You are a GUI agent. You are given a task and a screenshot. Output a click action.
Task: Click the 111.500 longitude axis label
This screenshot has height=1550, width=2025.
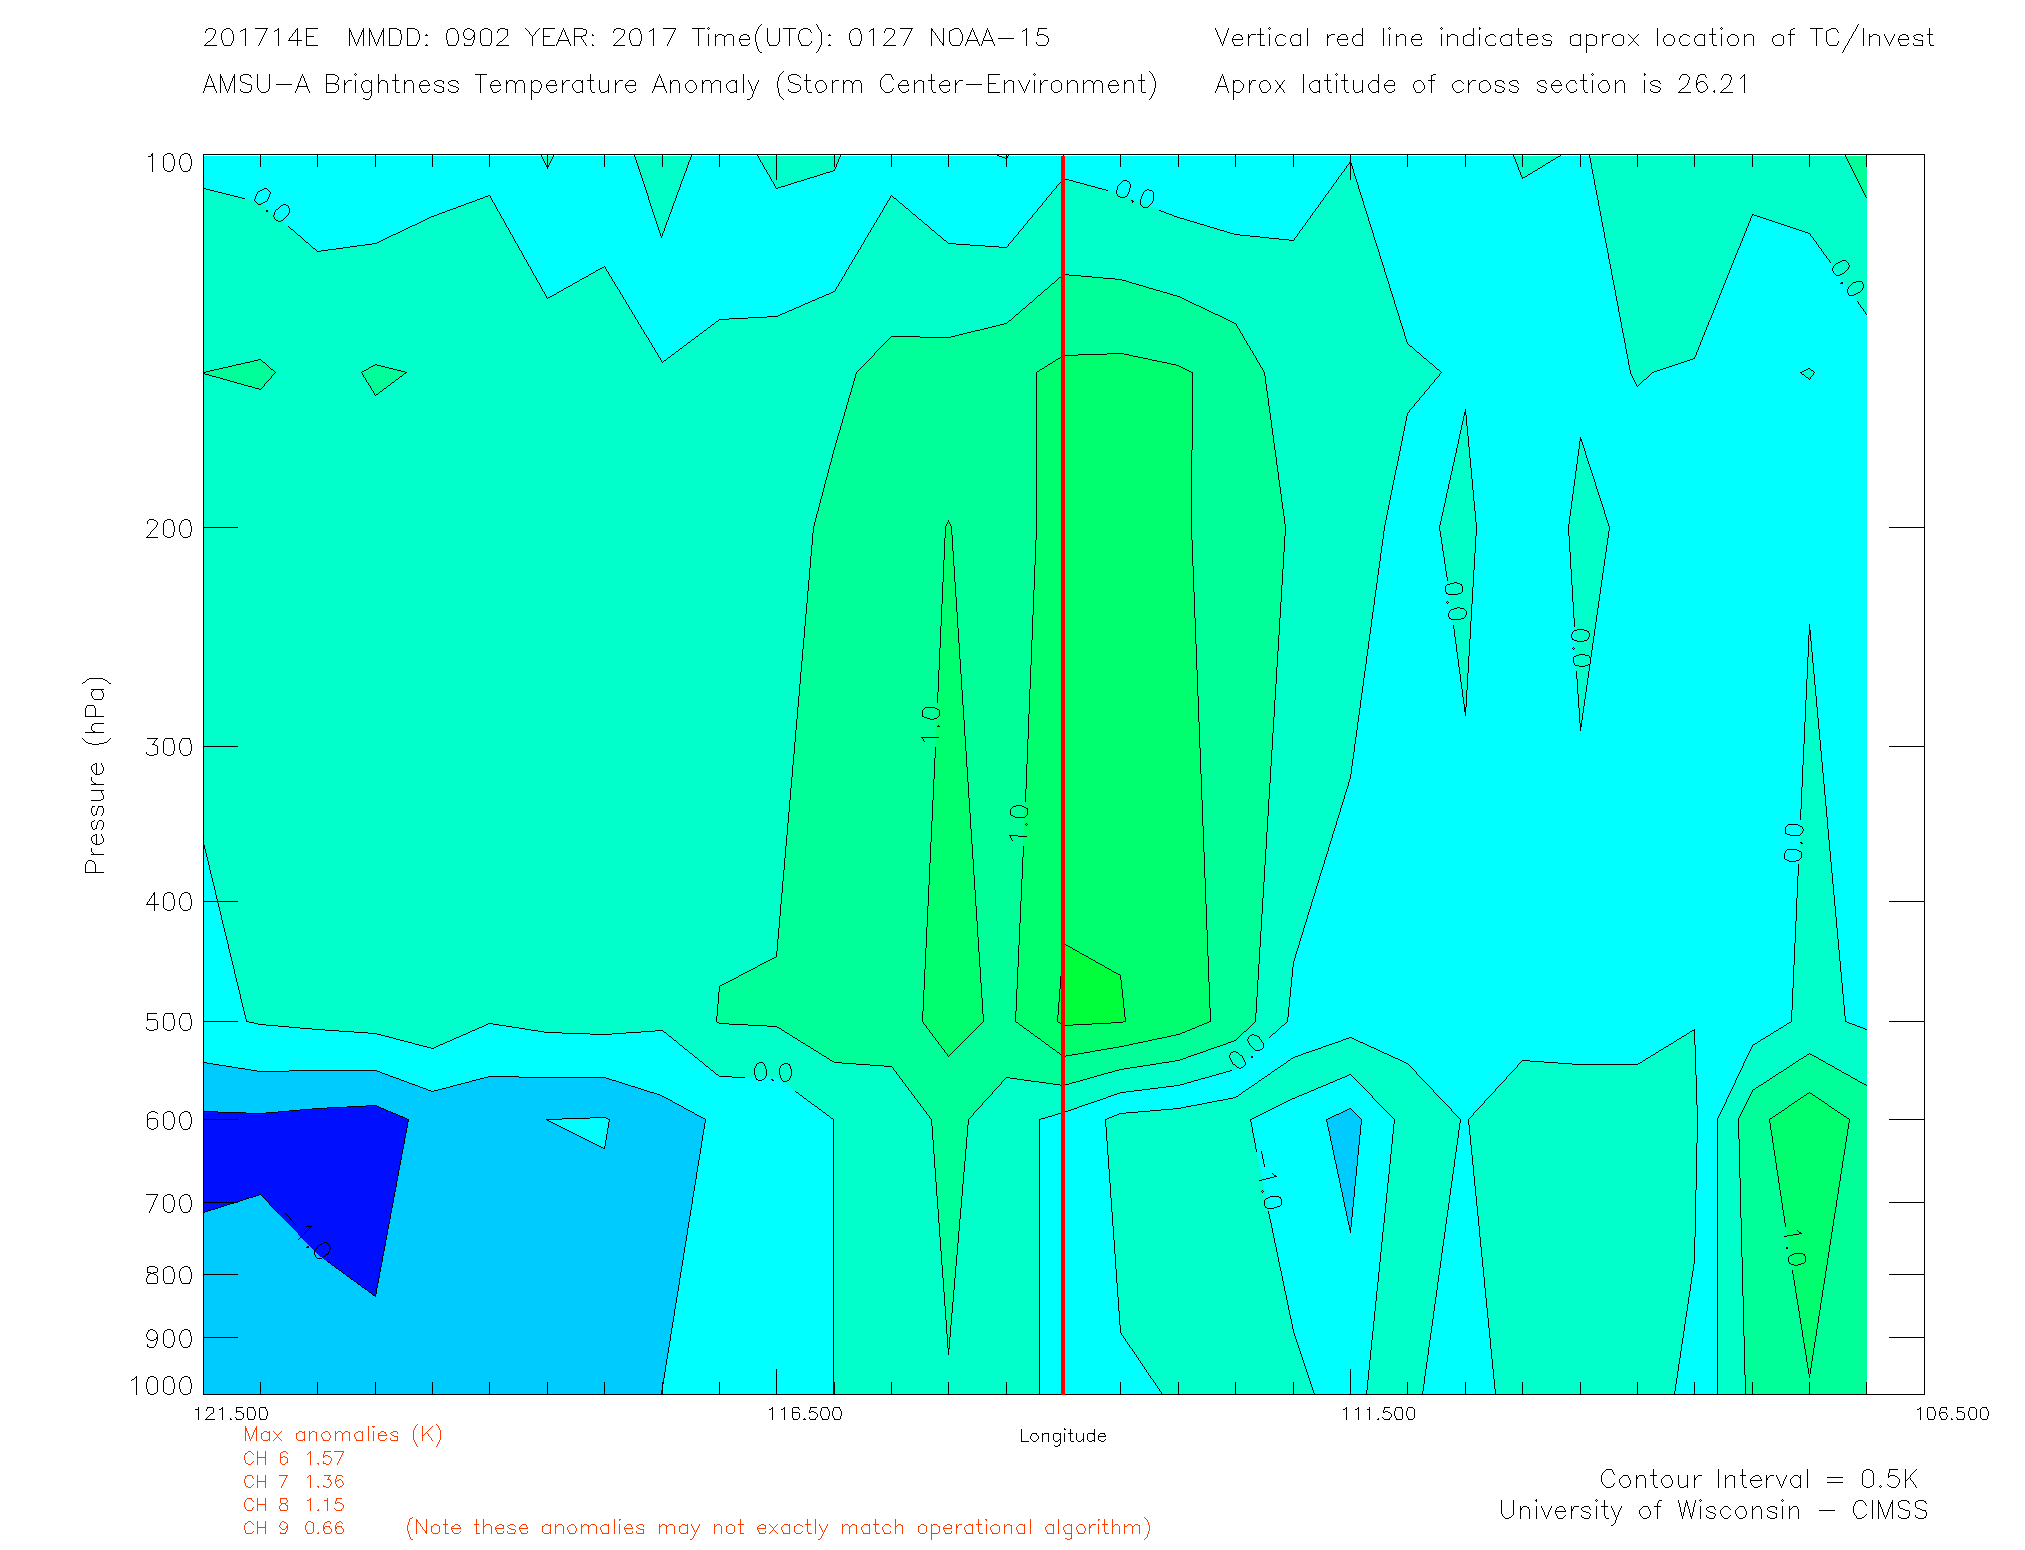pos(1378,1413)
